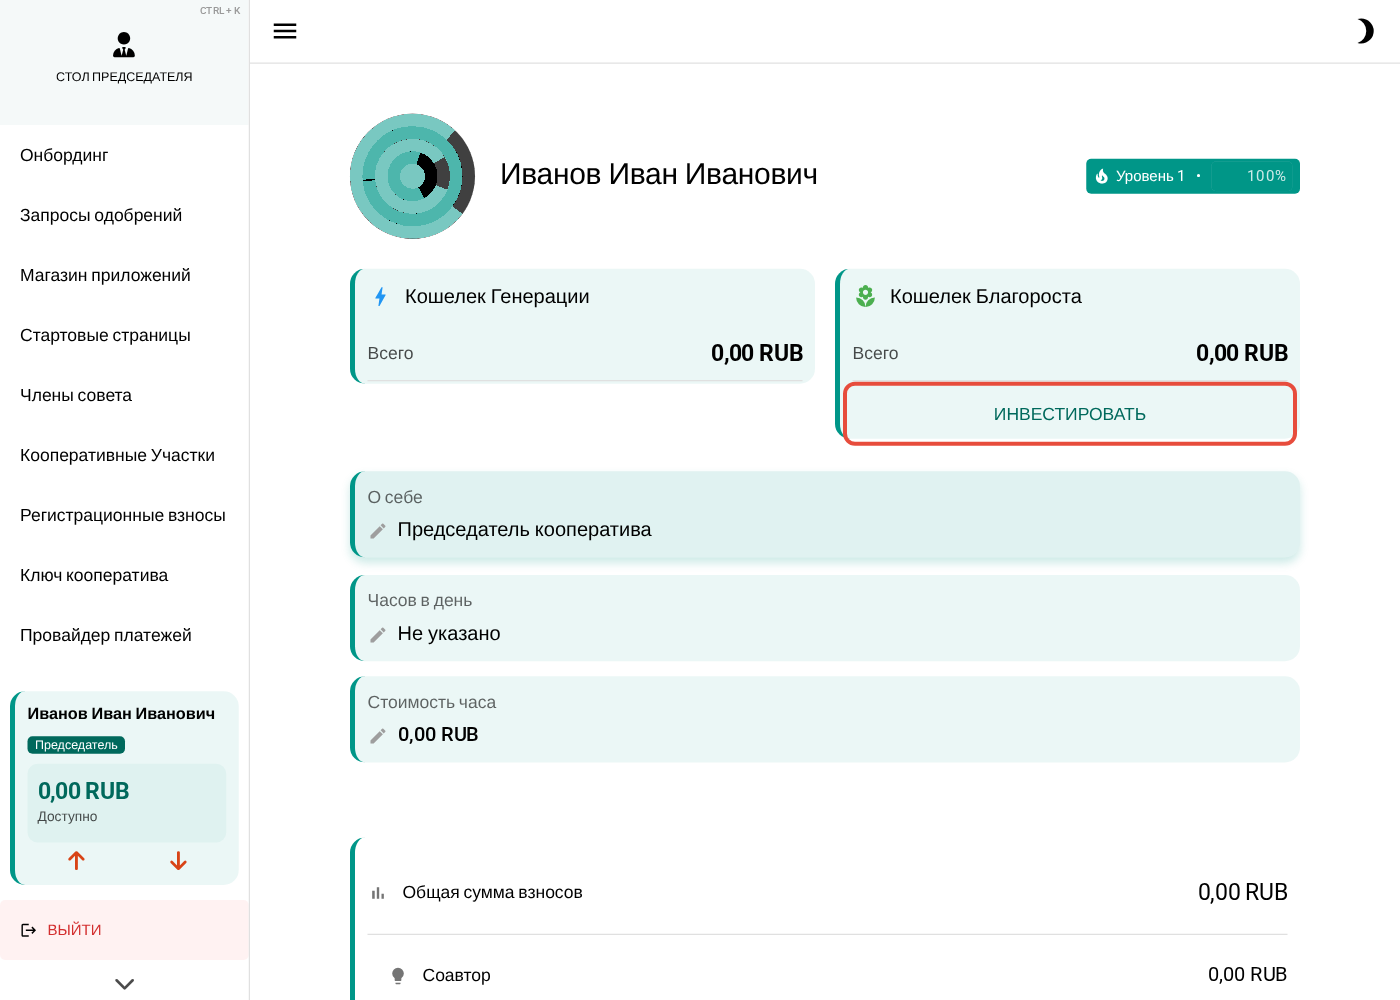
Task: Click the ИНВЕСТИРОВАТЬ button
Action: 1070,414
